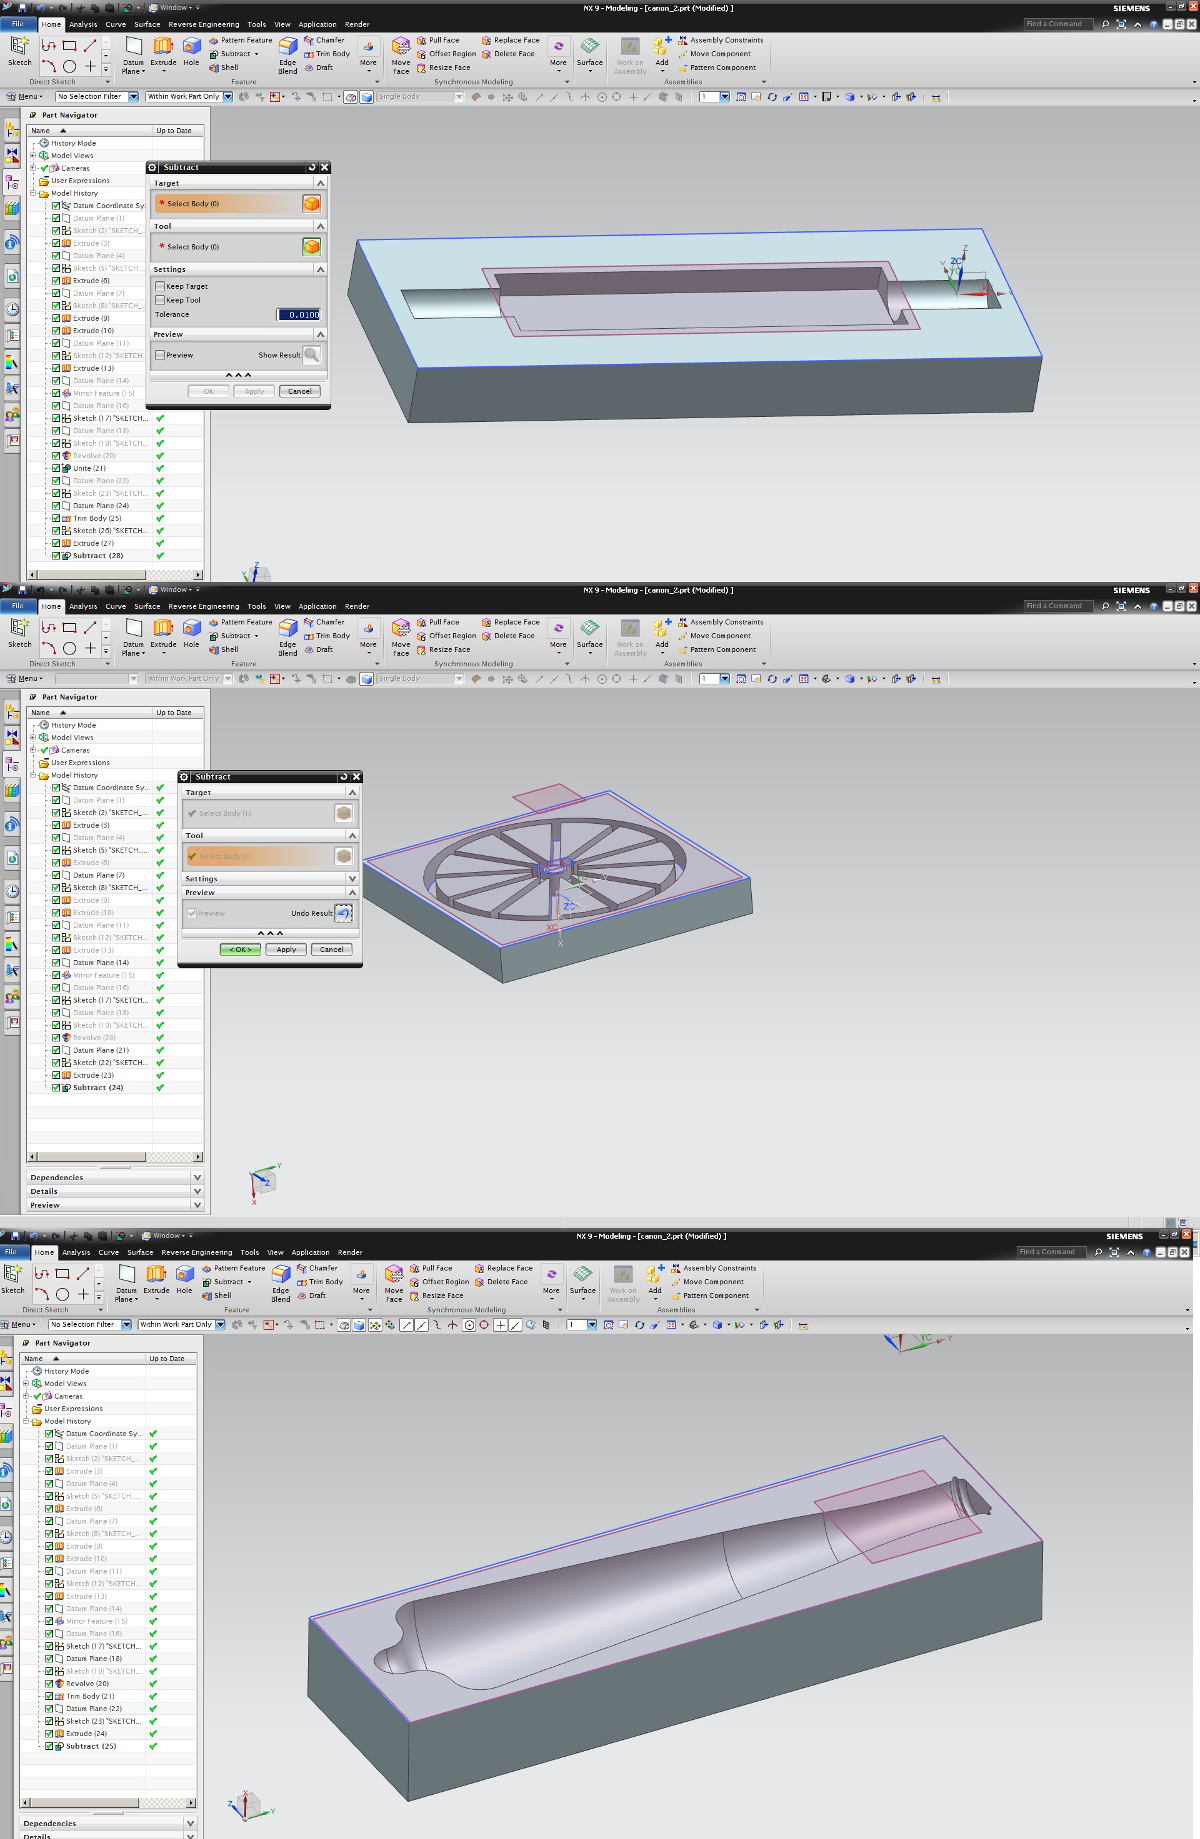Open Subtract dropdown arrow in bottom window ribbon
1200x1839 pixels.
[250, 1282]
